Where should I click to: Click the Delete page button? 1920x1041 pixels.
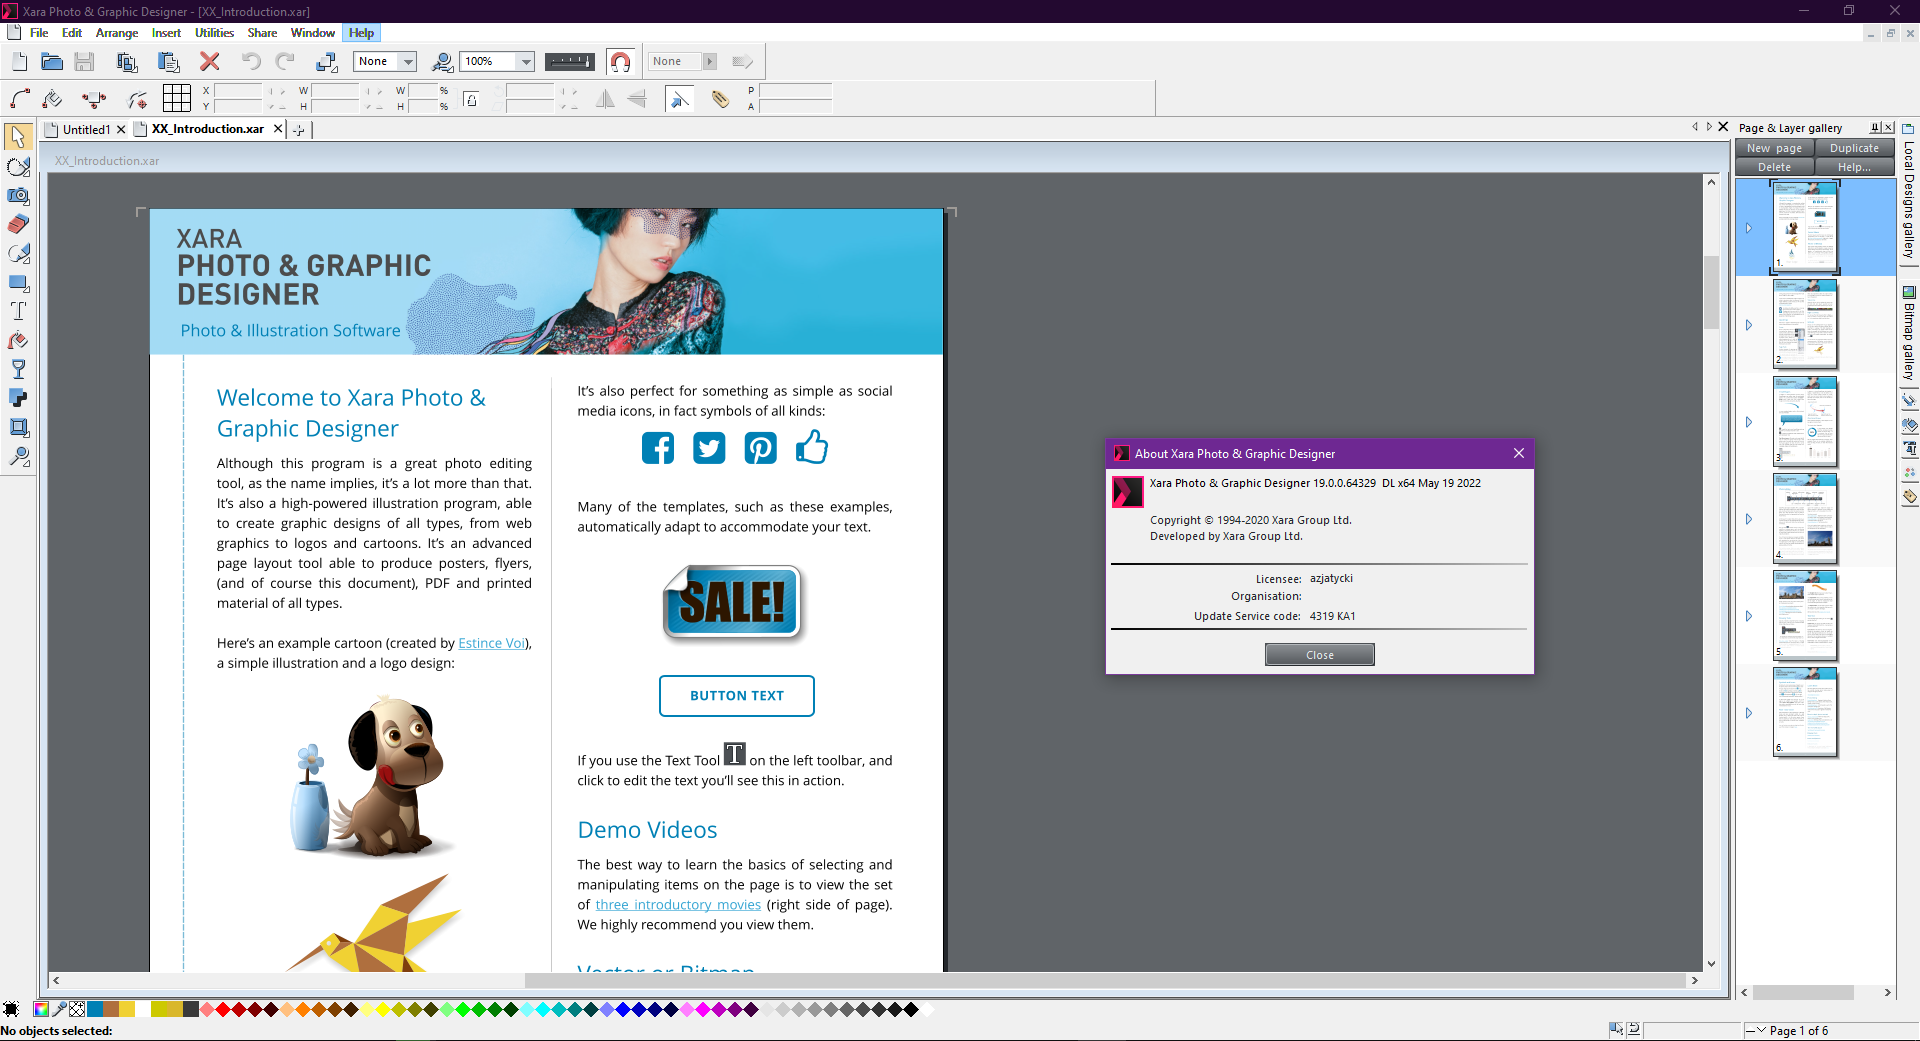click(x=1775, y=167)
